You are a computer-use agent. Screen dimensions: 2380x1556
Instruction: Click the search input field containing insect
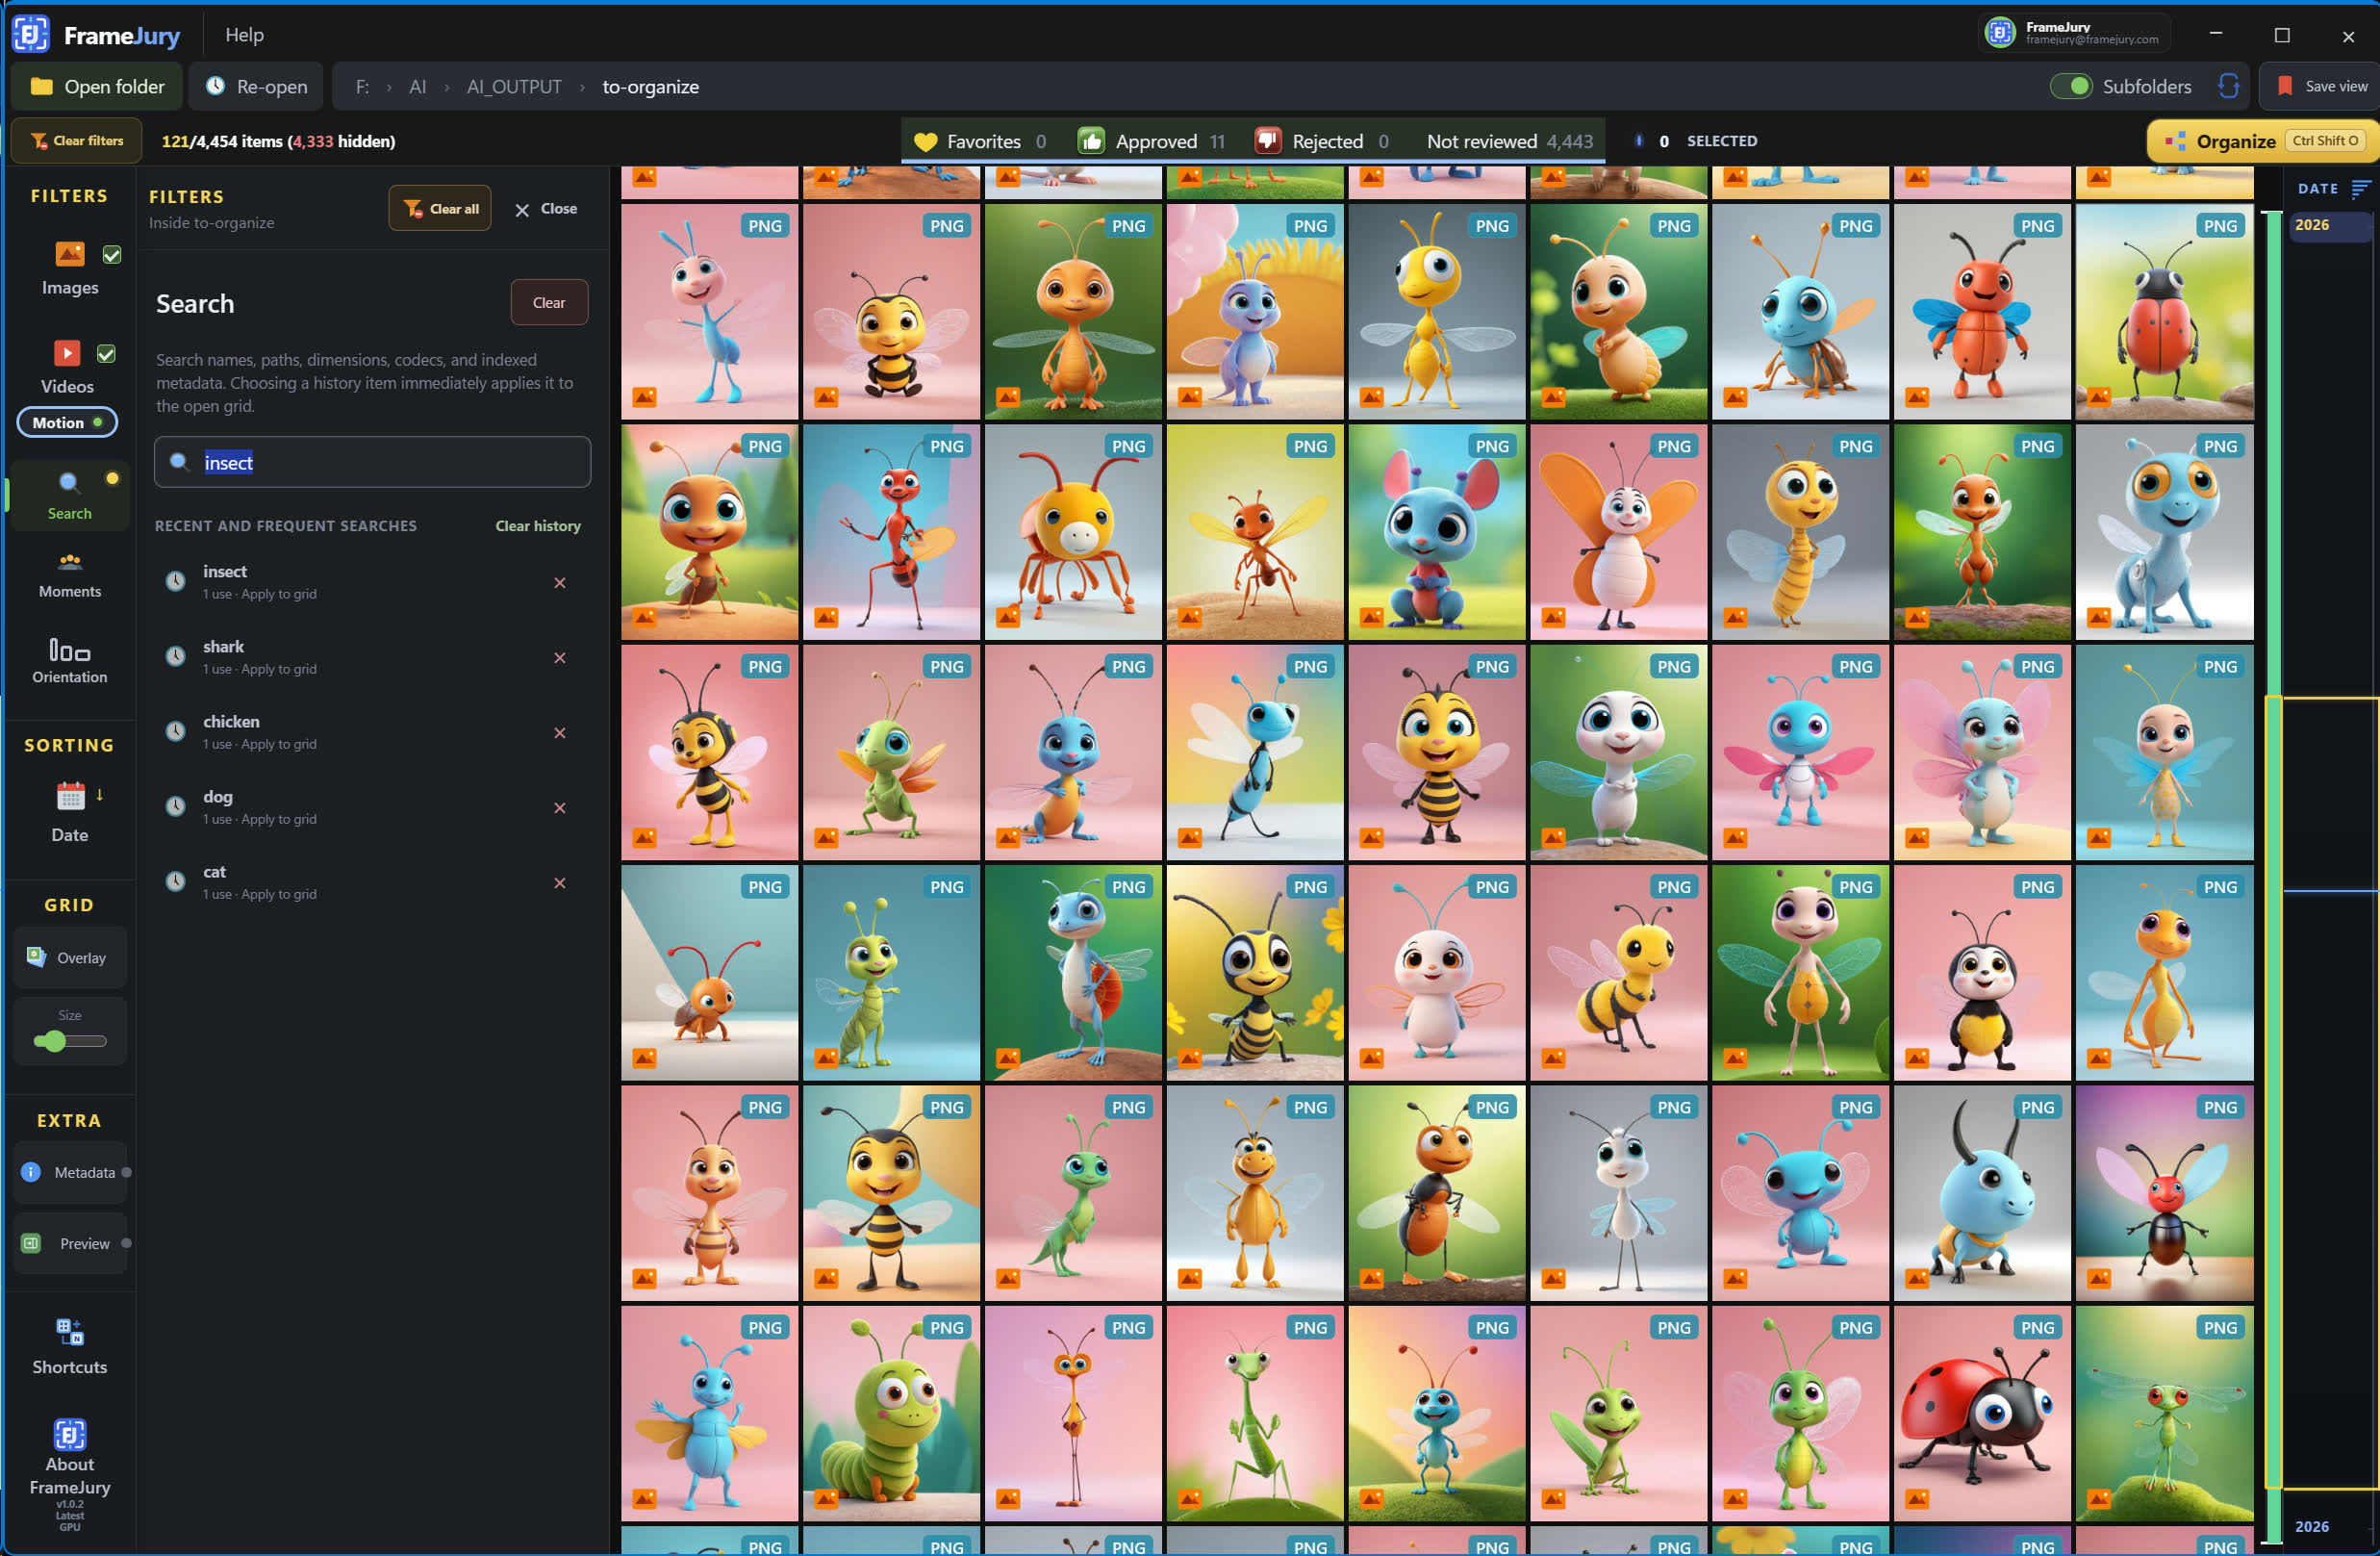pos(372,462)
